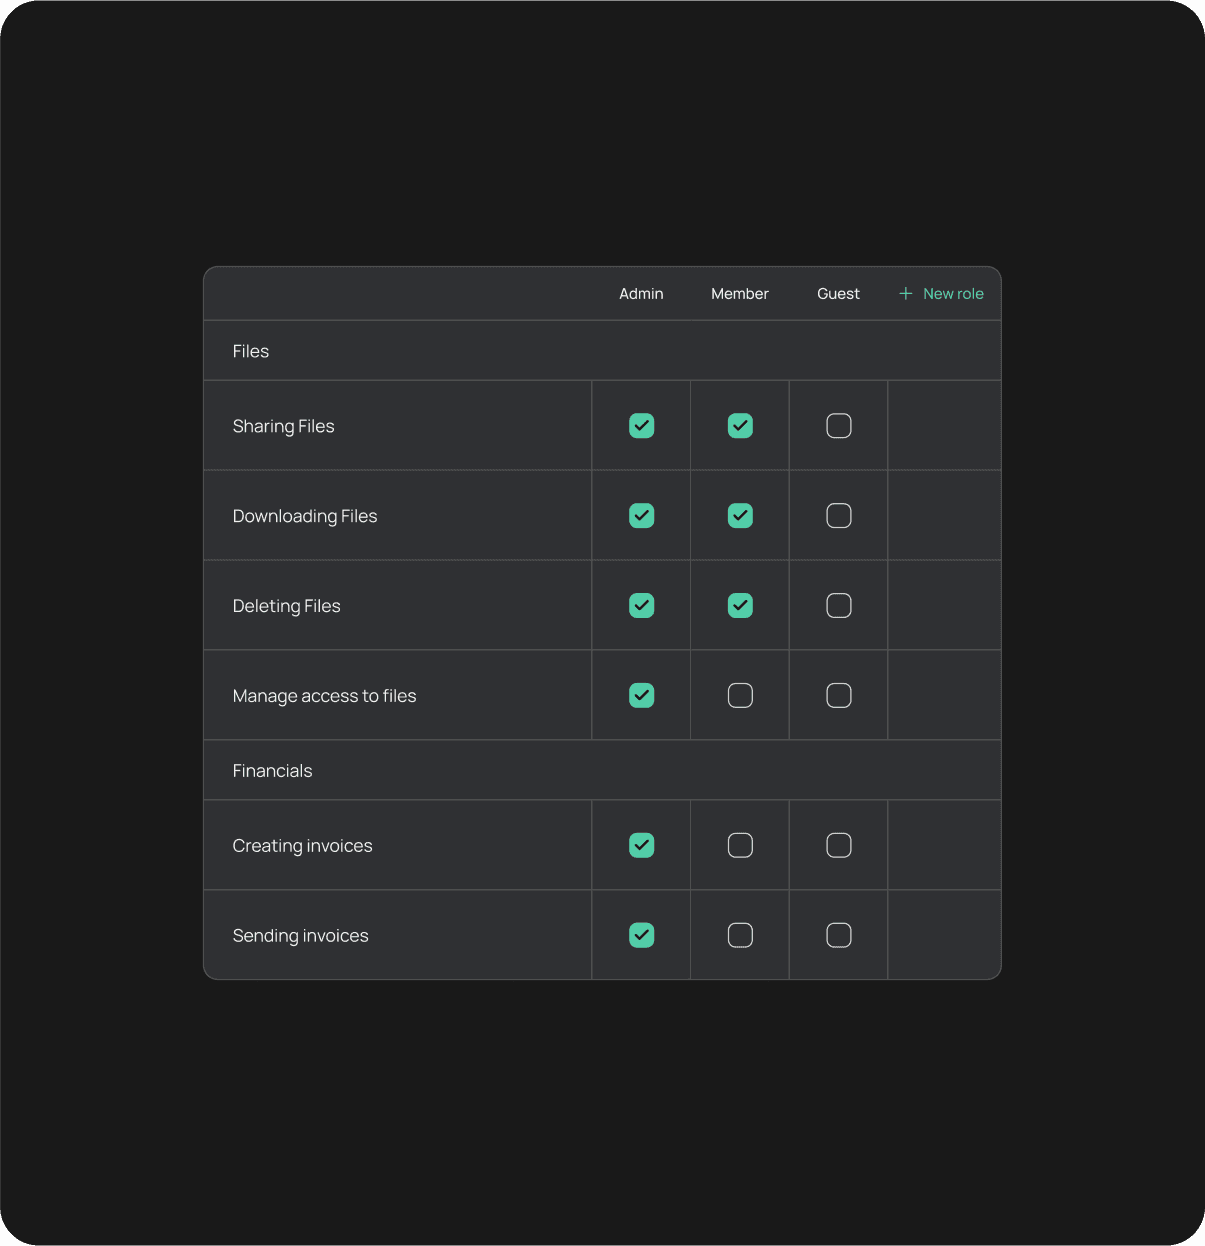Click the Financials section heading
1205x1246 pixels.
pyautogui.click(x=273, y=771)
